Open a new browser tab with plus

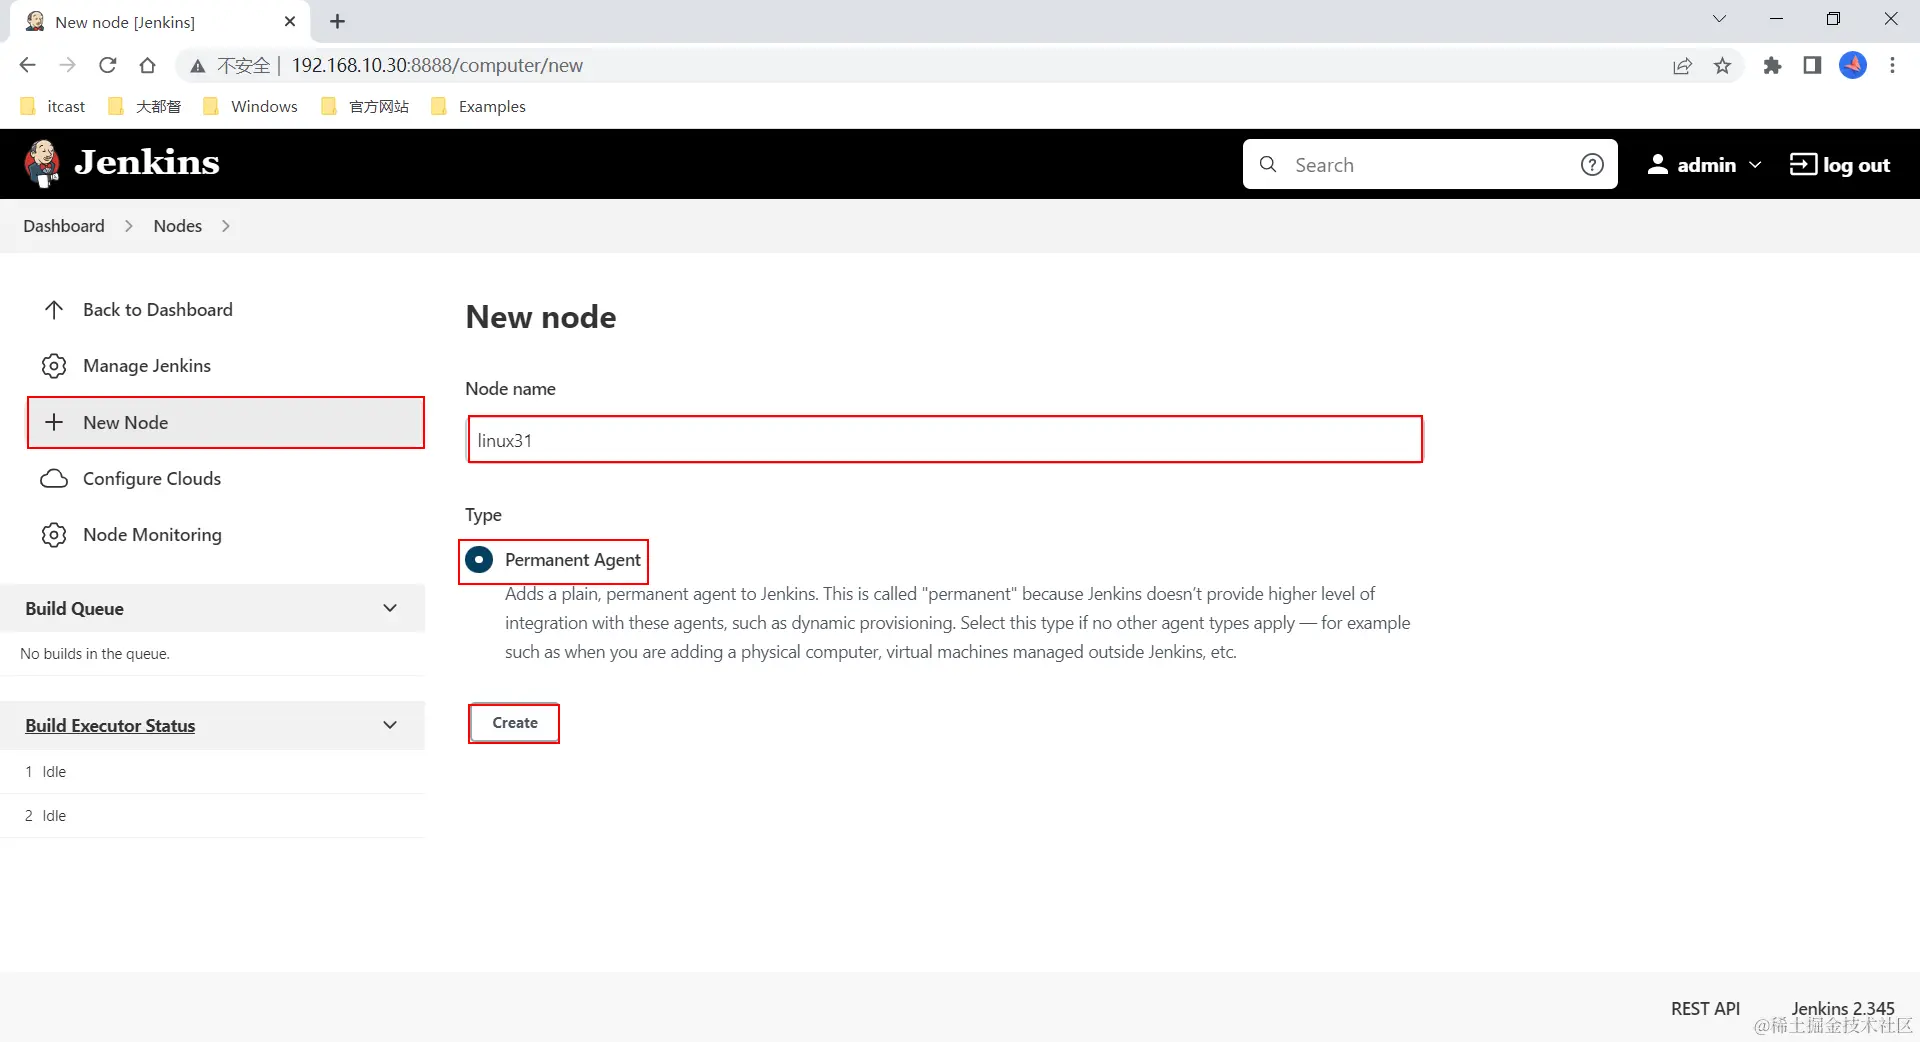(x=337, y=21)
